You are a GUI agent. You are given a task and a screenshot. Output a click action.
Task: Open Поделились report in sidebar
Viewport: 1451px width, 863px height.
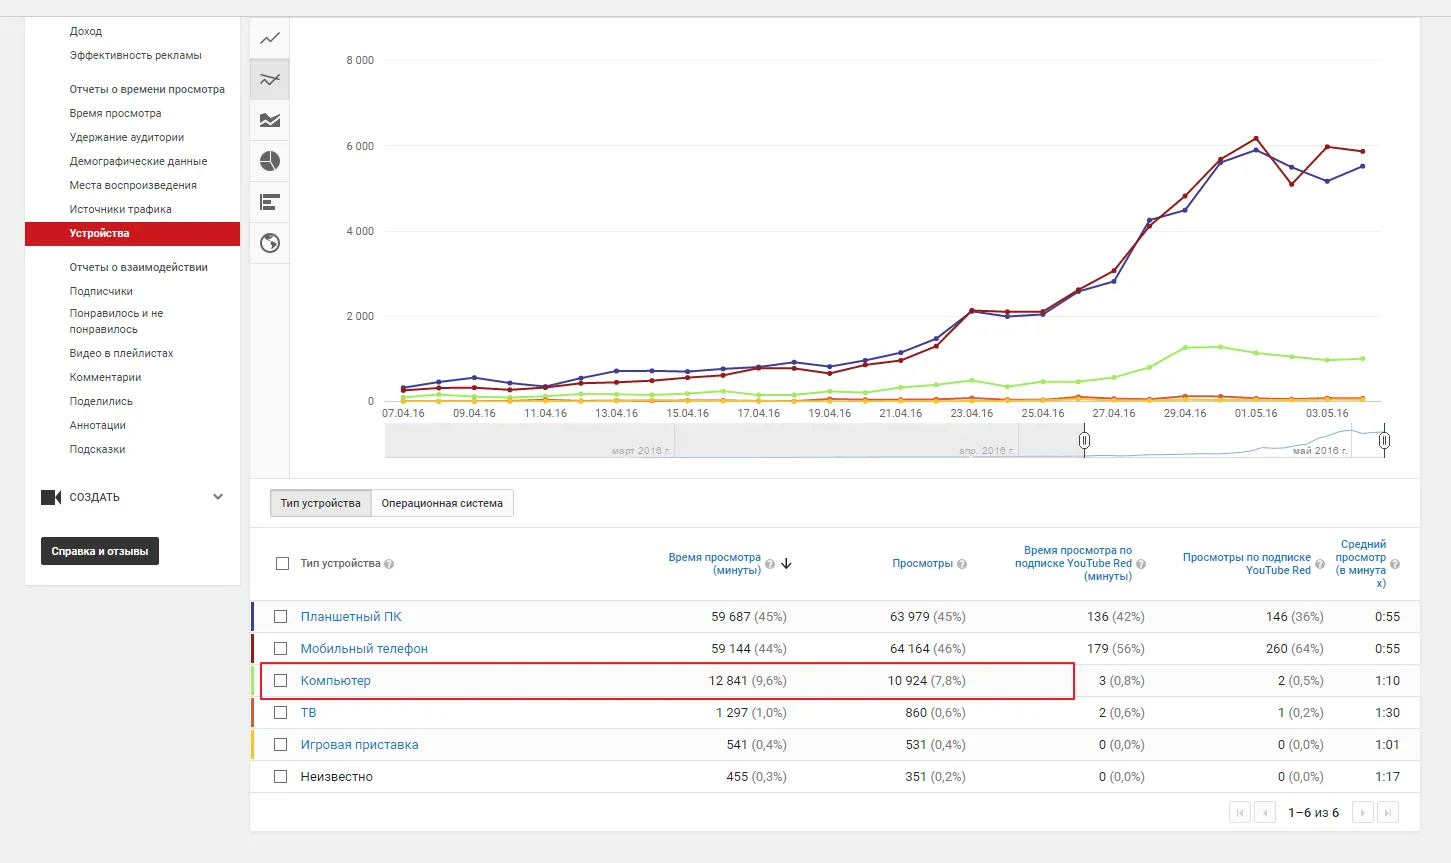coord(101,402)
